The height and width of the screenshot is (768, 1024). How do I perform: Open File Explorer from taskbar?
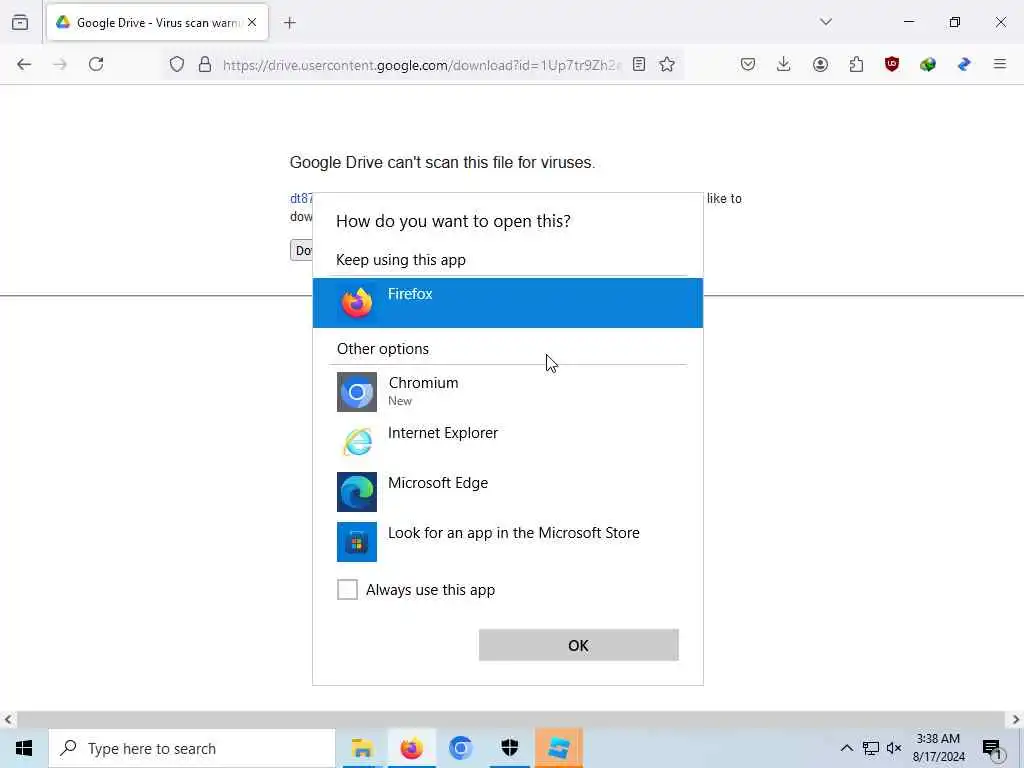click(362, 748)
